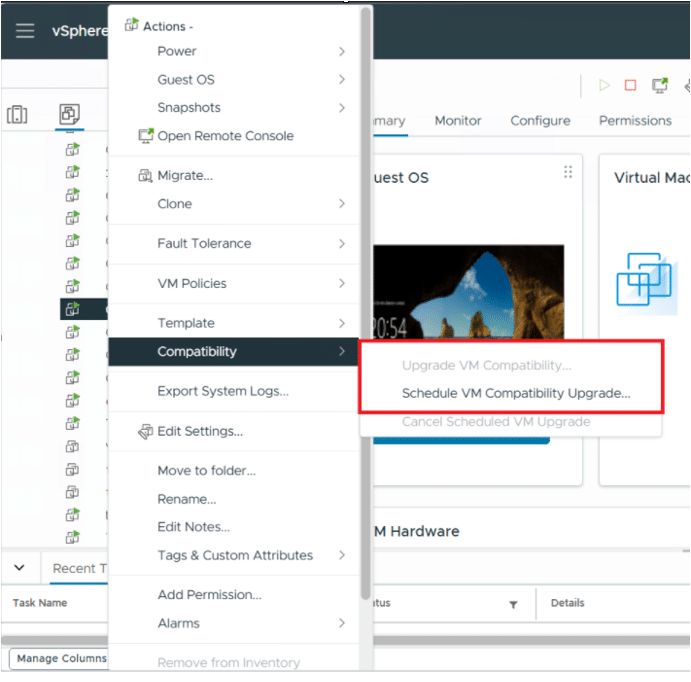Image resolution: width=691 pixels, height=682 pixels.
Task: Click the Manage Columns button
Action: click(x=61, y=658)
